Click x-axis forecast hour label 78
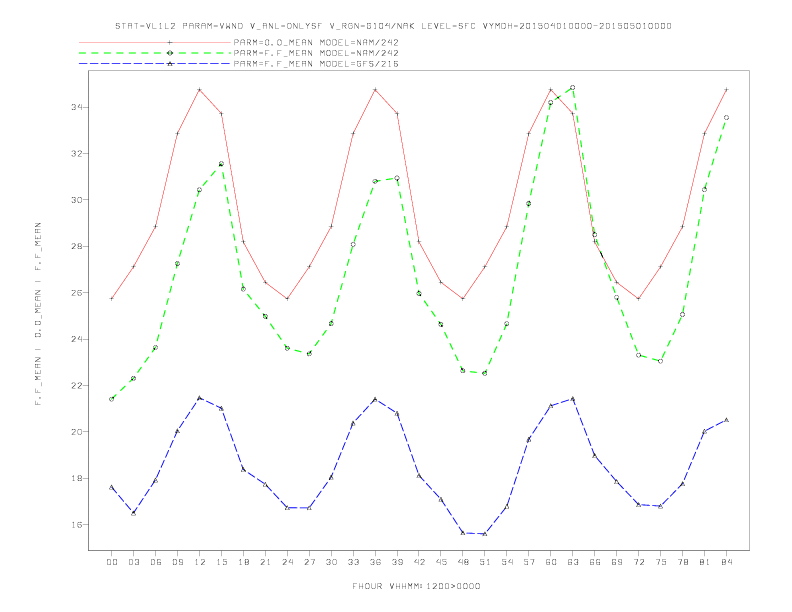The height and width of the screenshot is (612, 792). point(683,562)
